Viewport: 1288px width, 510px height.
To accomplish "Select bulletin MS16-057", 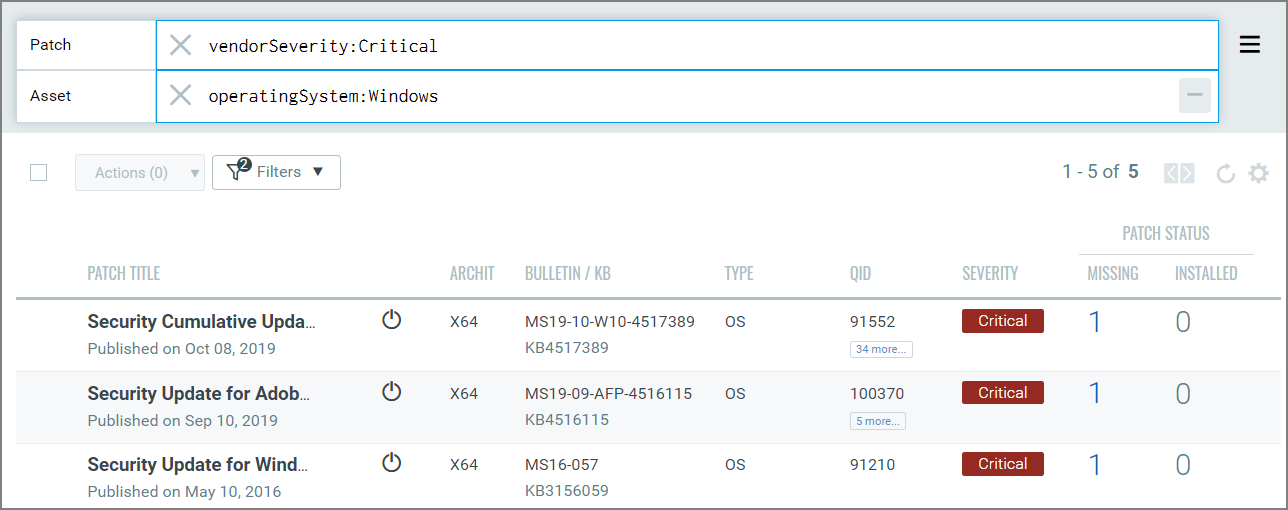I will [562, 465].
